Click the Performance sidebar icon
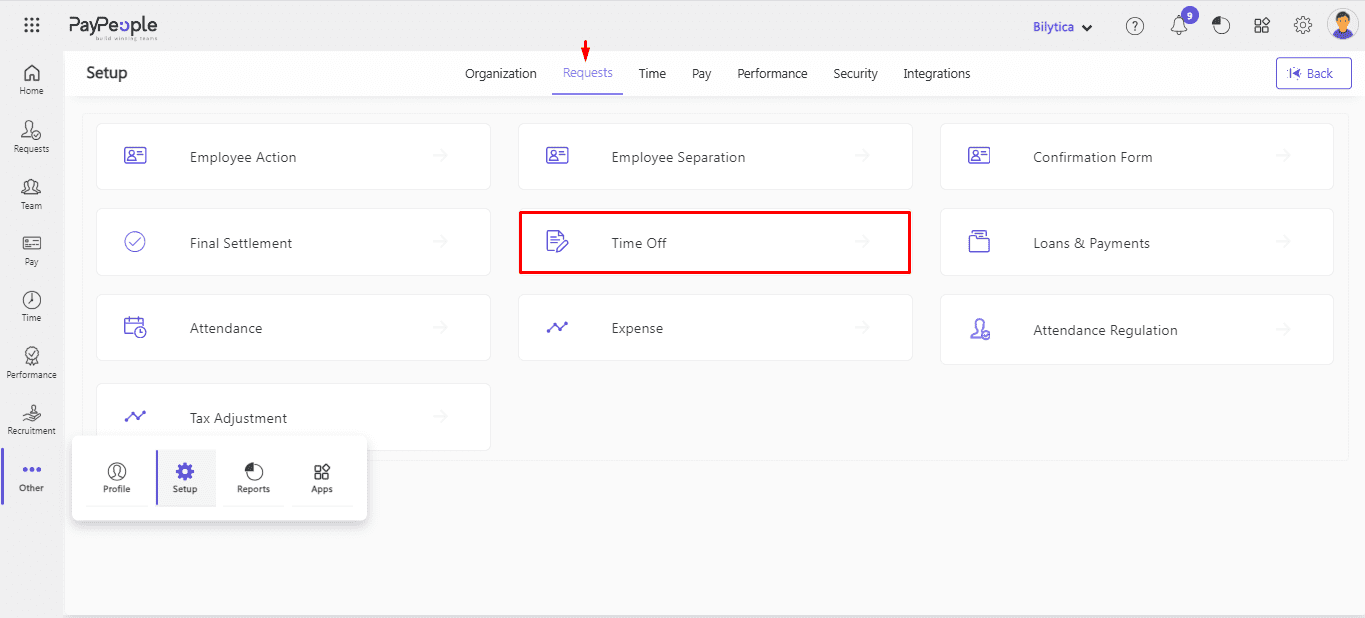Screen dimensions: 1365x618 32,363
